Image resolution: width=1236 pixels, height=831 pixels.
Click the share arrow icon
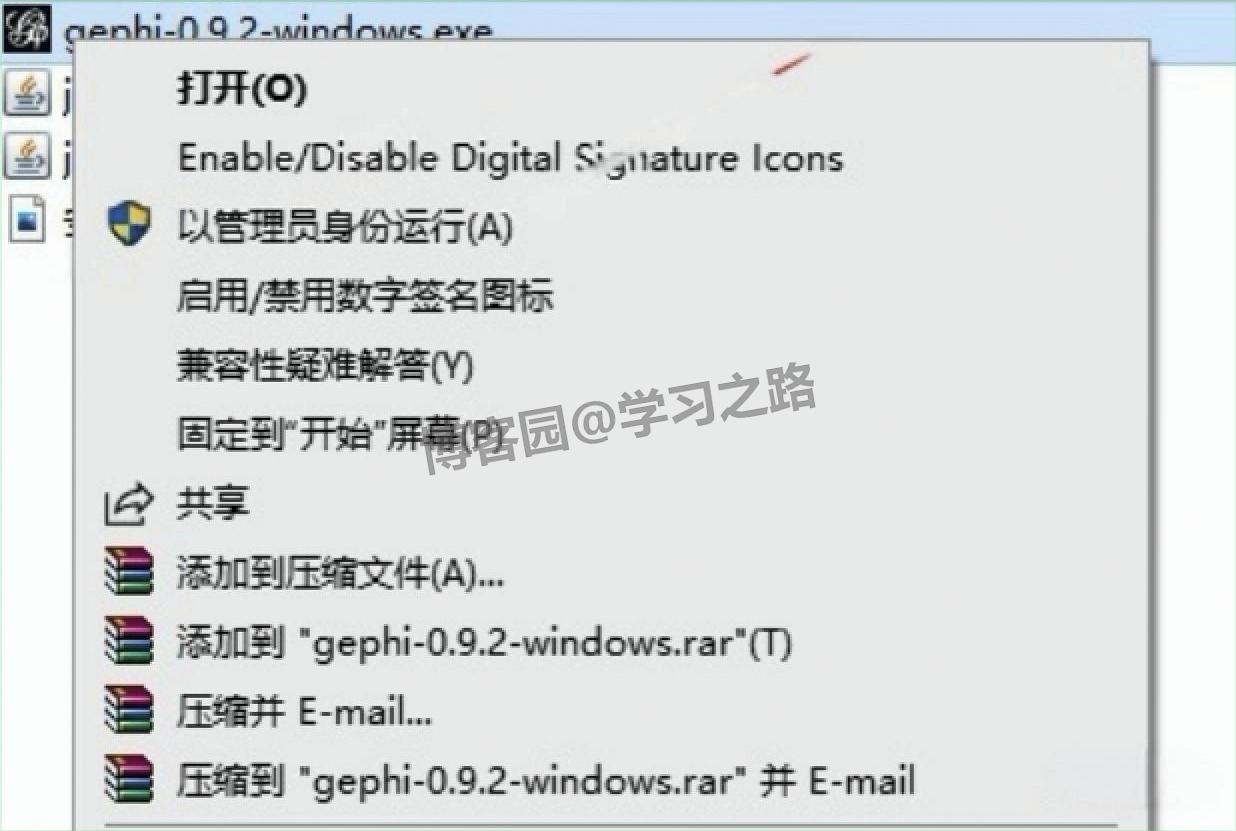[x=129, y=503]
